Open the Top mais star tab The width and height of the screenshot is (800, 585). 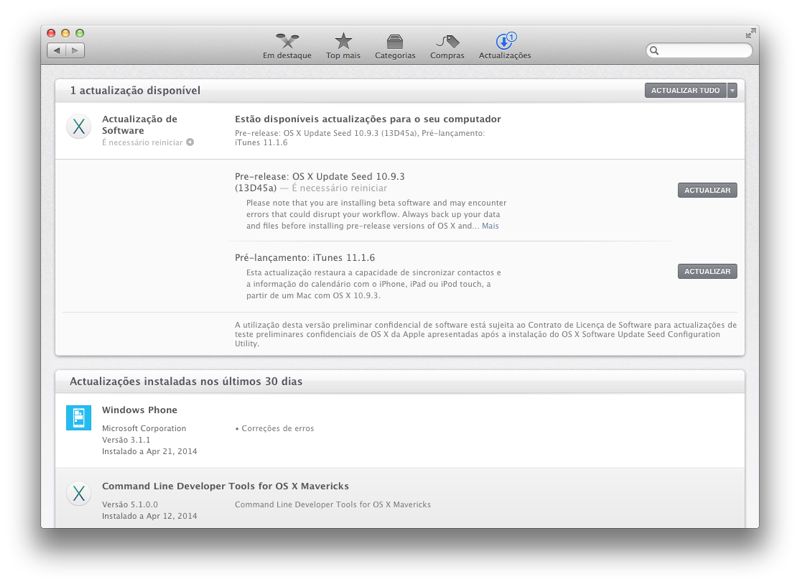tap(343, 46)
